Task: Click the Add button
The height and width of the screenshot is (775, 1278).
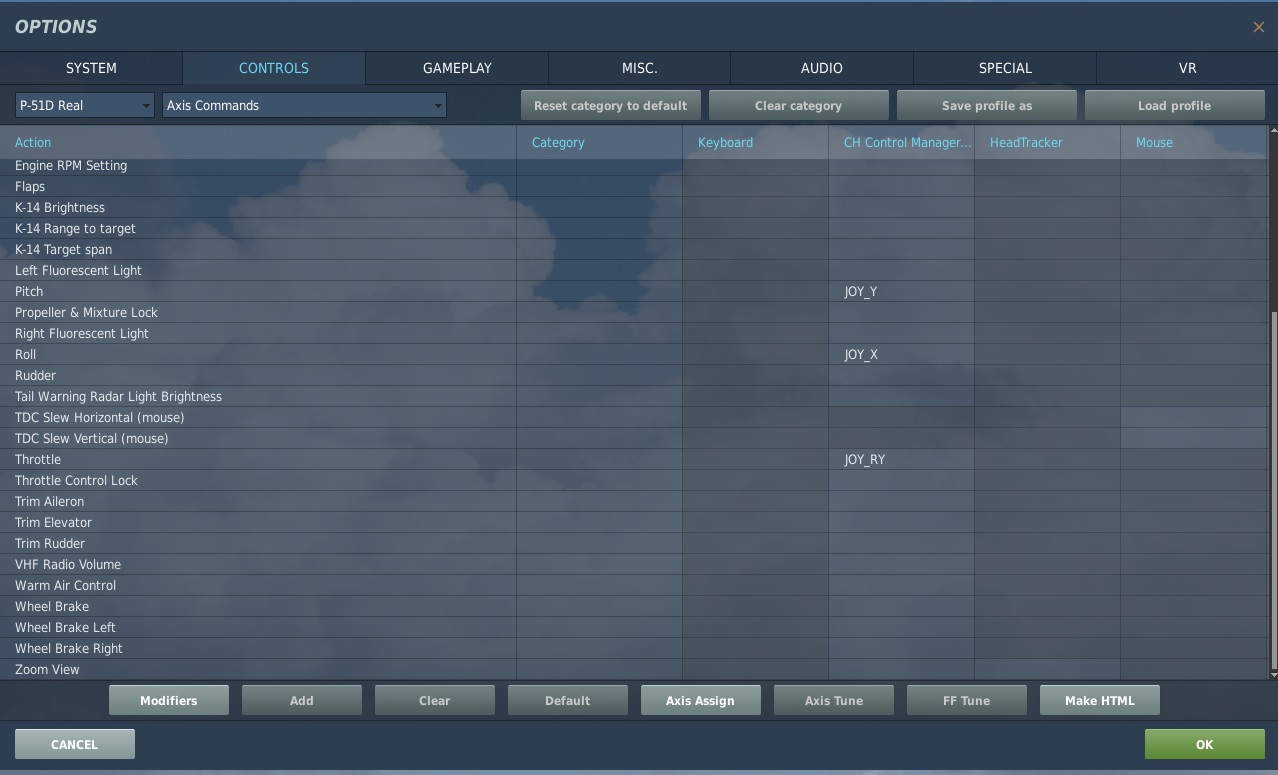Action: click(301, 700)
